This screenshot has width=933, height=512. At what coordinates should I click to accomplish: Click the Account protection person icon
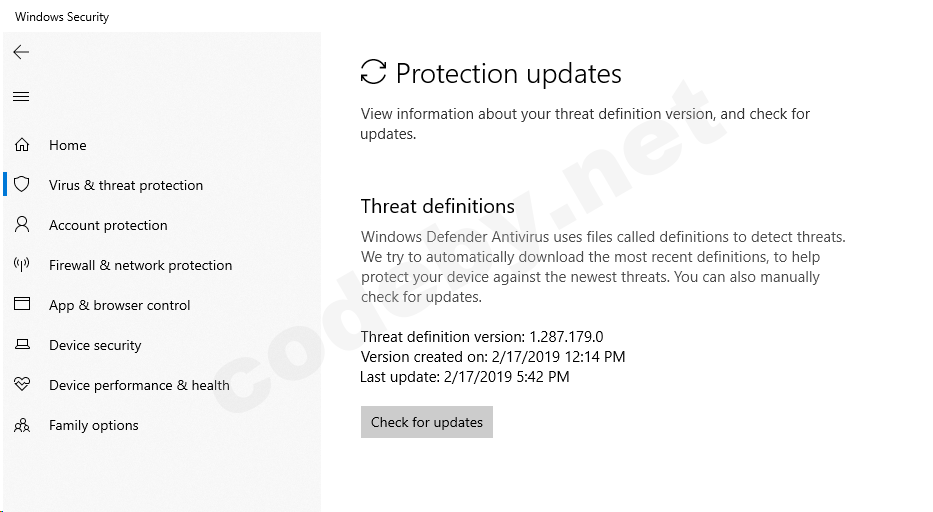pyautogui.click(x=22, y=225)
